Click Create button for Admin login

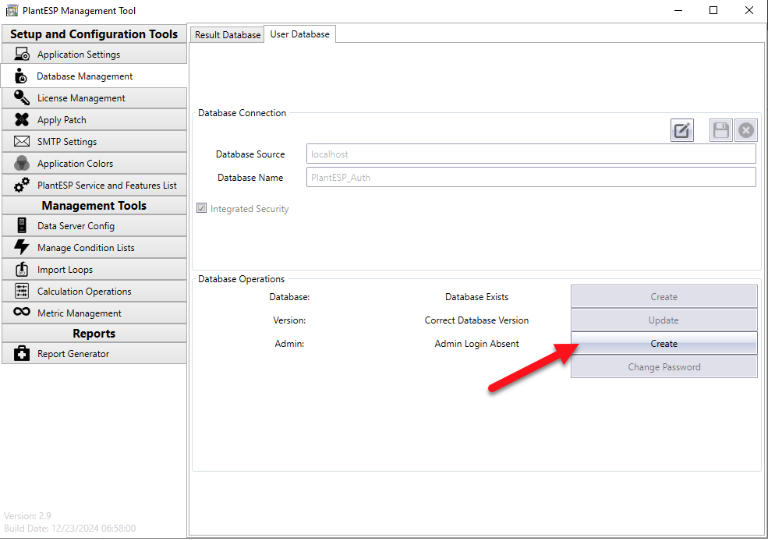click(x=664, y=344)
